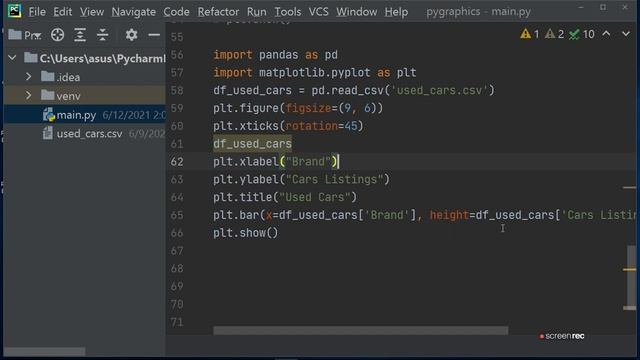The height and width of the screenshot is (360, 640).
Task: Go to next highlighted error arrow
Action: [x=626, y=34]
